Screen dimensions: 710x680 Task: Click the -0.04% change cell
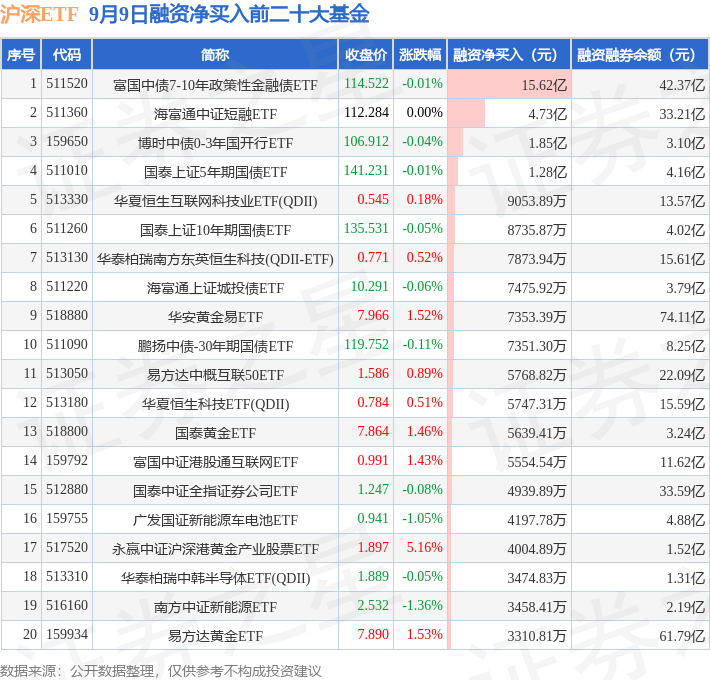coord(422,141)
